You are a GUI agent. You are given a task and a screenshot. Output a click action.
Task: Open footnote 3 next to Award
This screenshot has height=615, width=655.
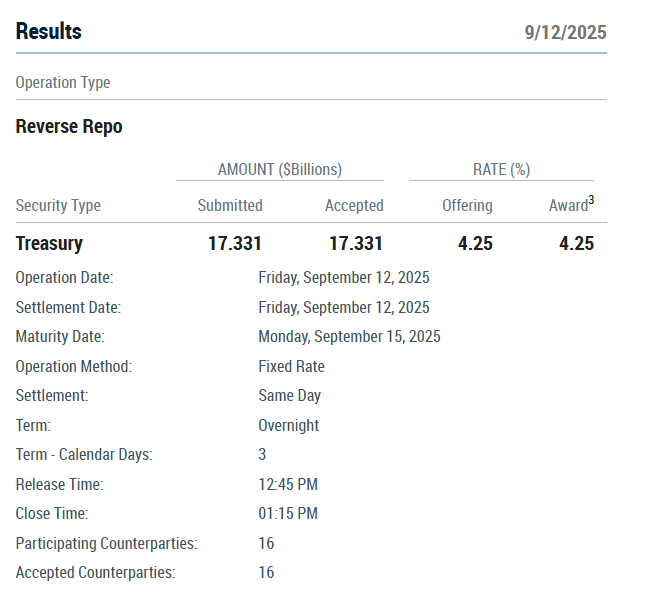591,200
